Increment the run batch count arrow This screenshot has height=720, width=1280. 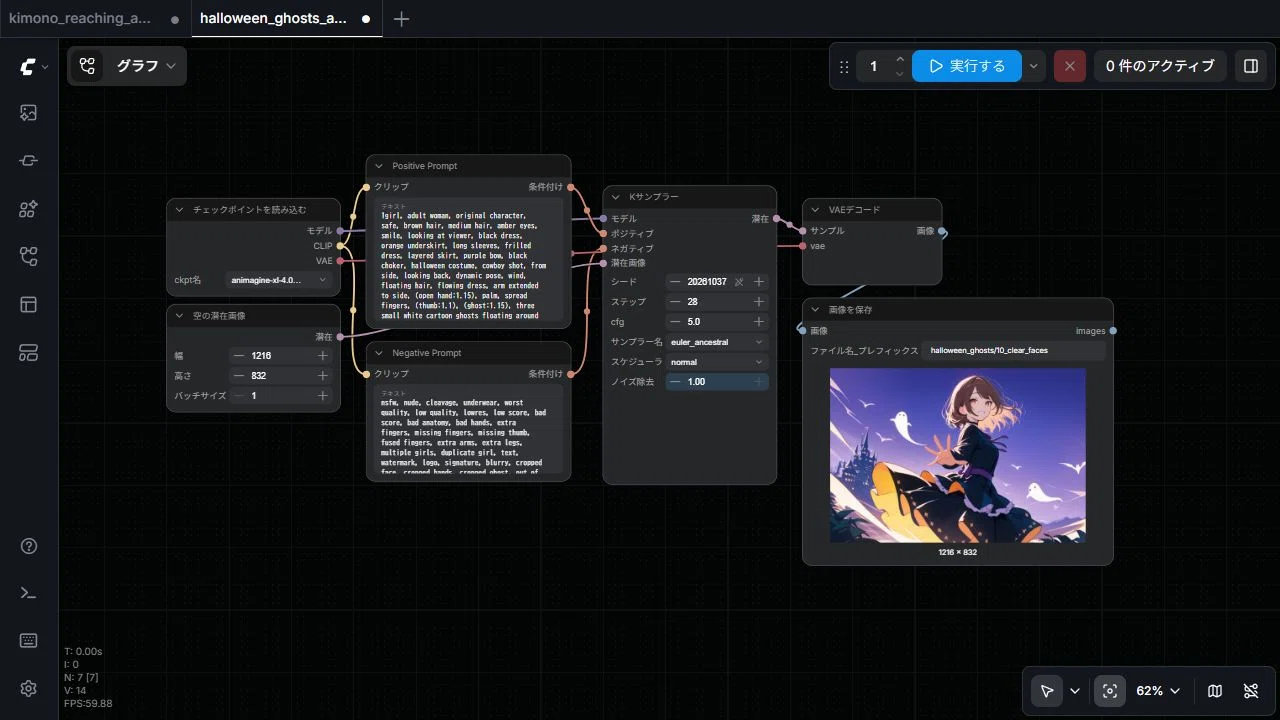[x=900, y=59]
